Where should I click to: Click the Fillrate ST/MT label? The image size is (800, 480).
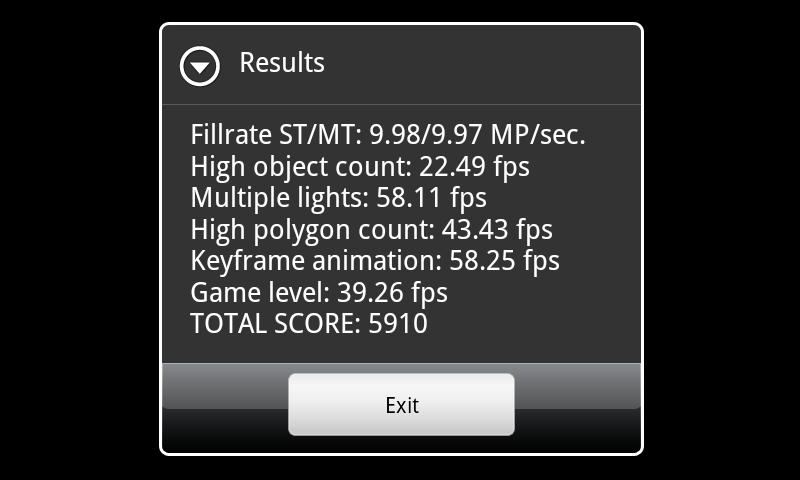coord(276,135)
